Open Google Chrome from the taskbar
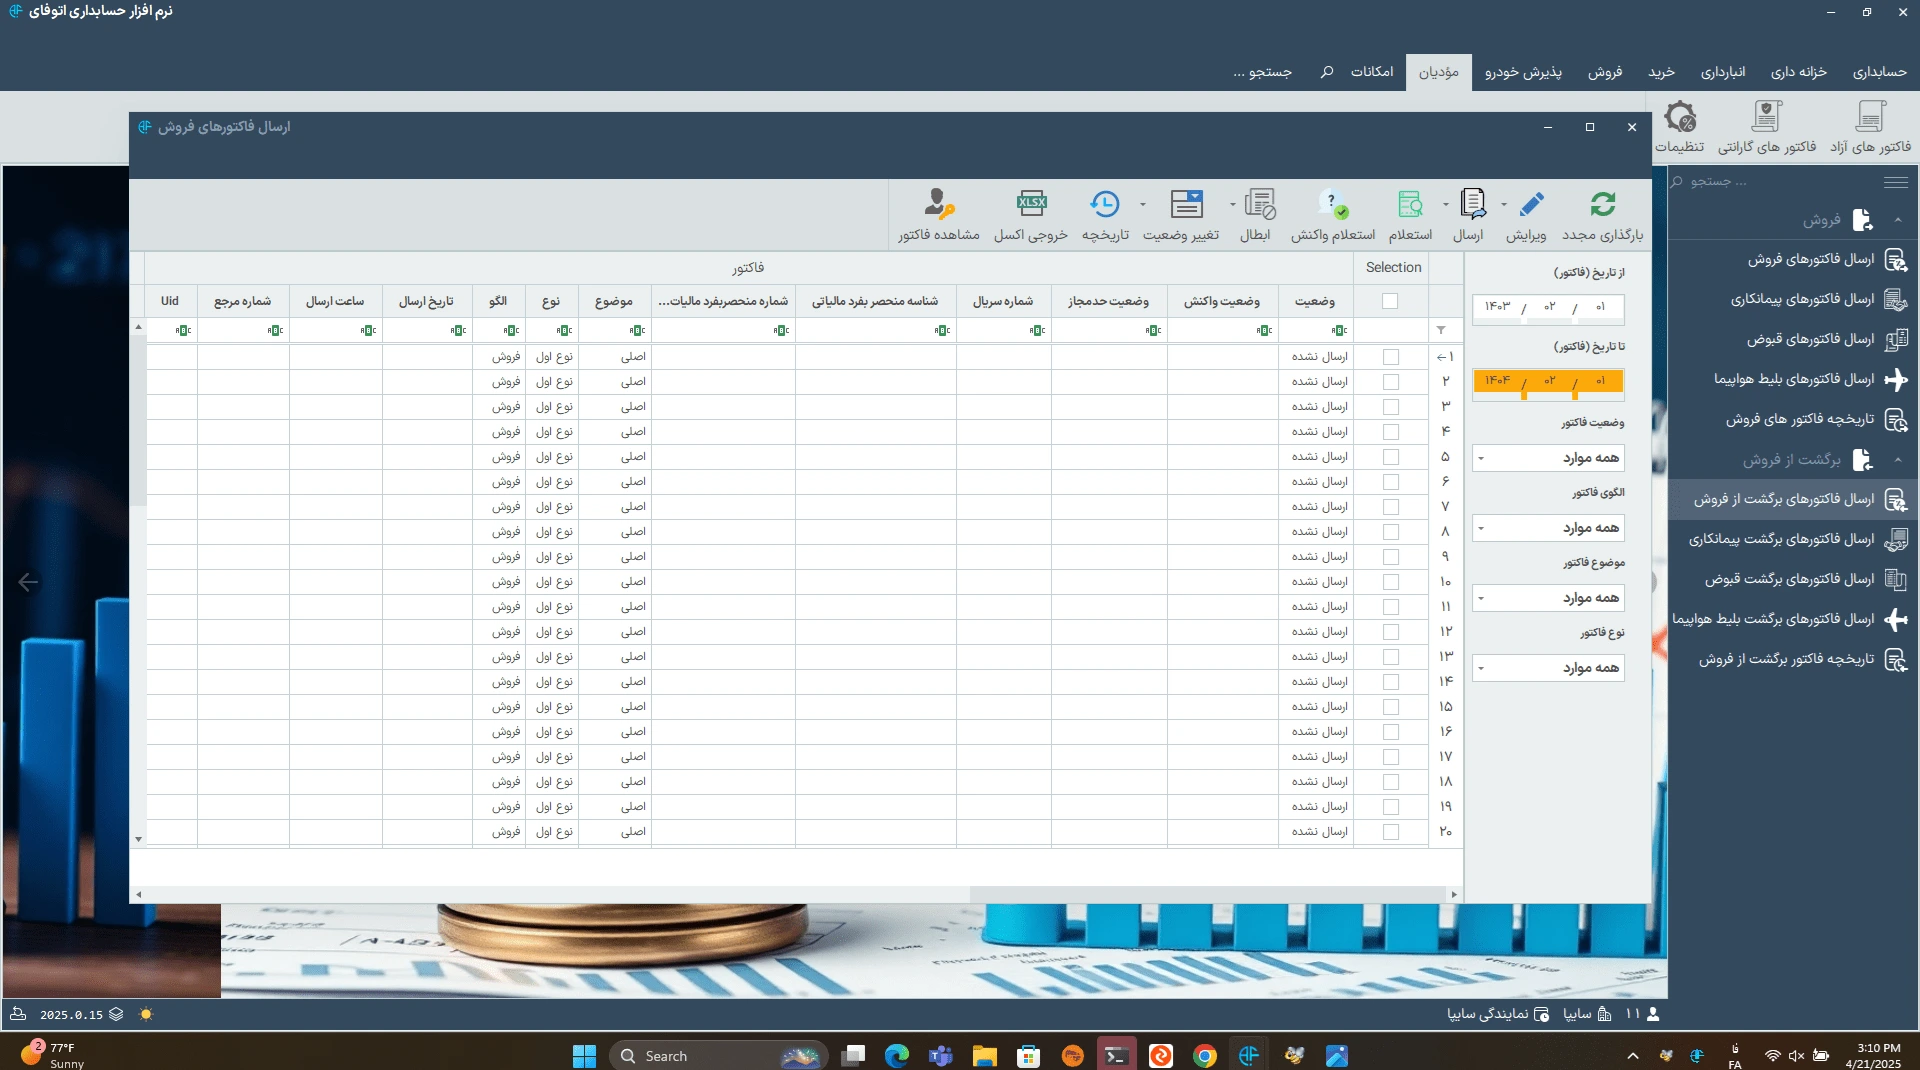The image size is (1920, 1070). [1205, 1056]
